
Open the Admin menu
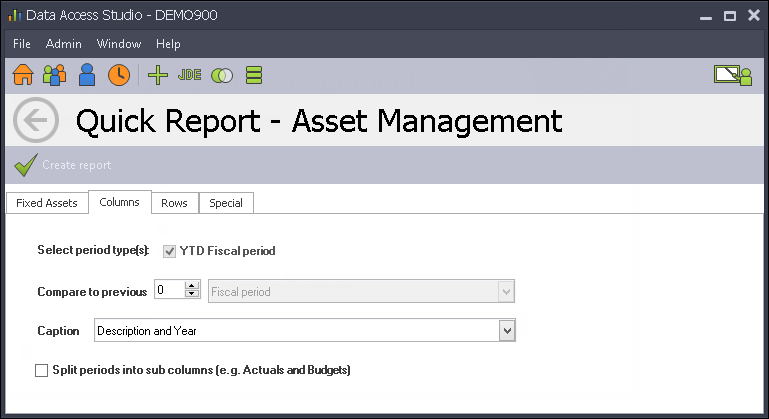click(x=63, y=44)
